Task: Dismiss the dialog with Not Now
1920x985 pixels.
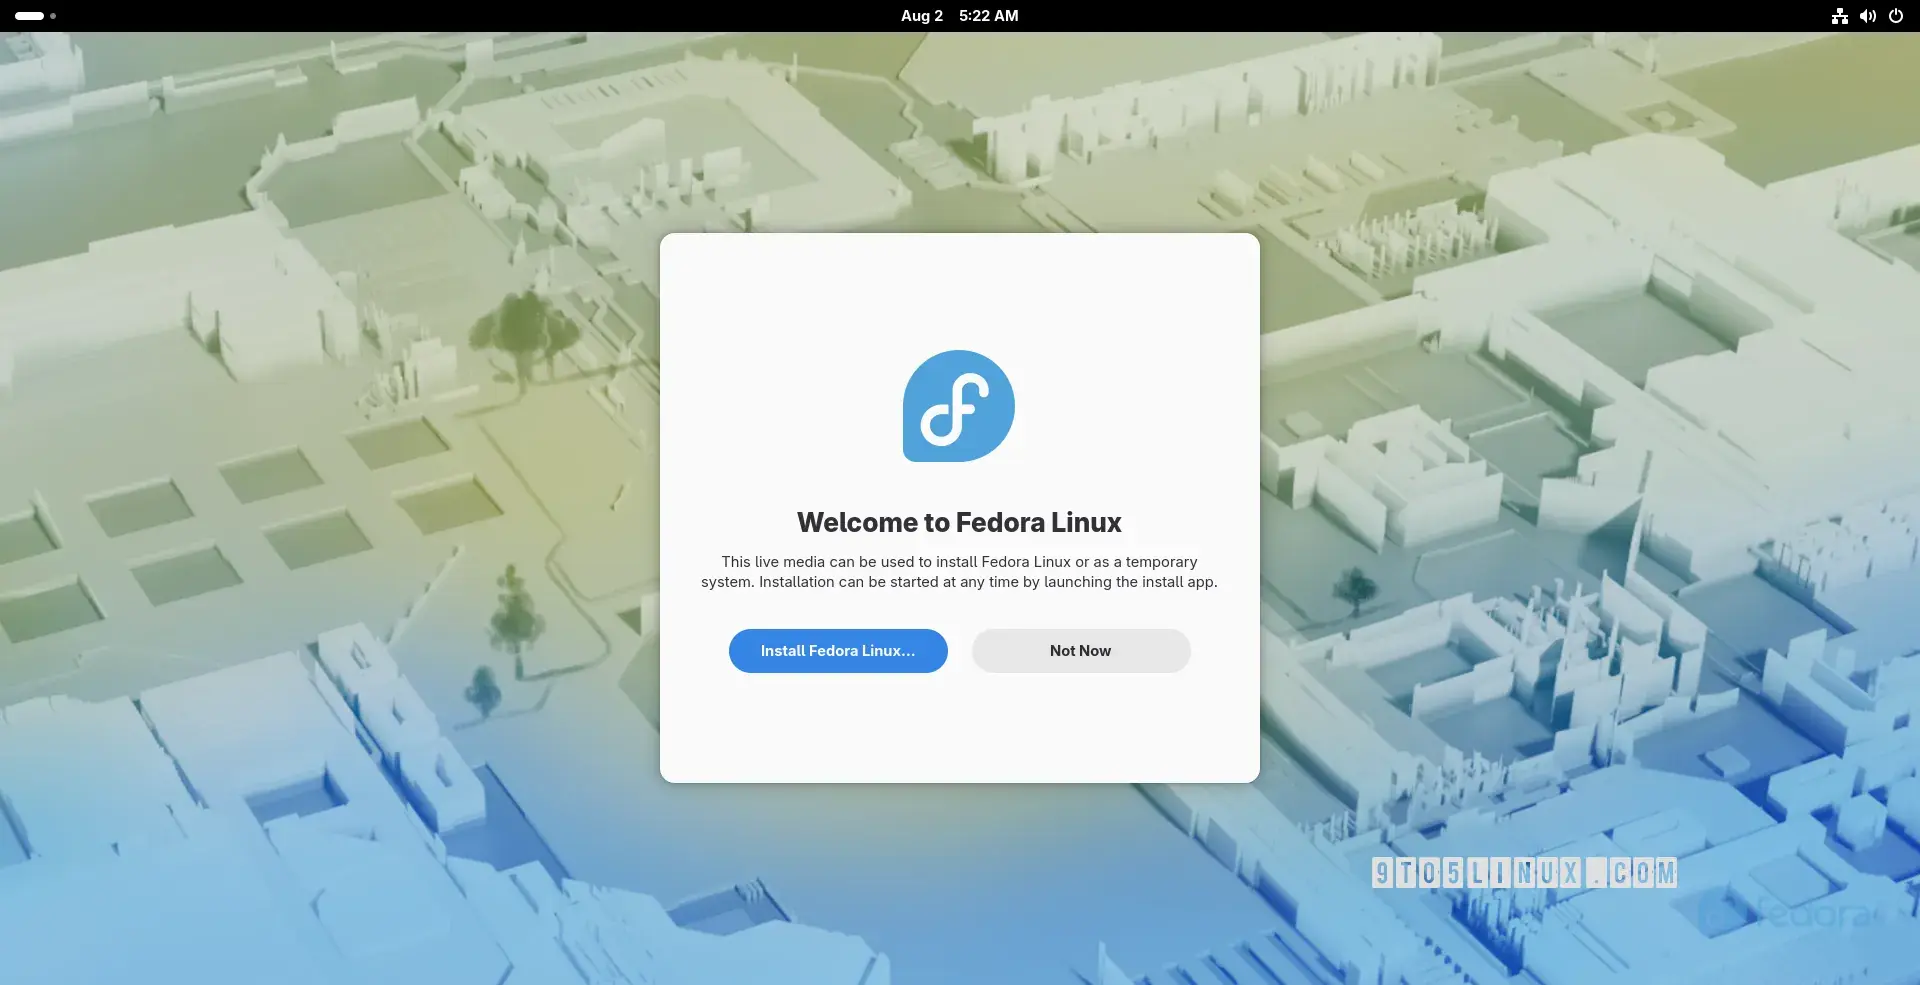Action: click(1081, 651)
